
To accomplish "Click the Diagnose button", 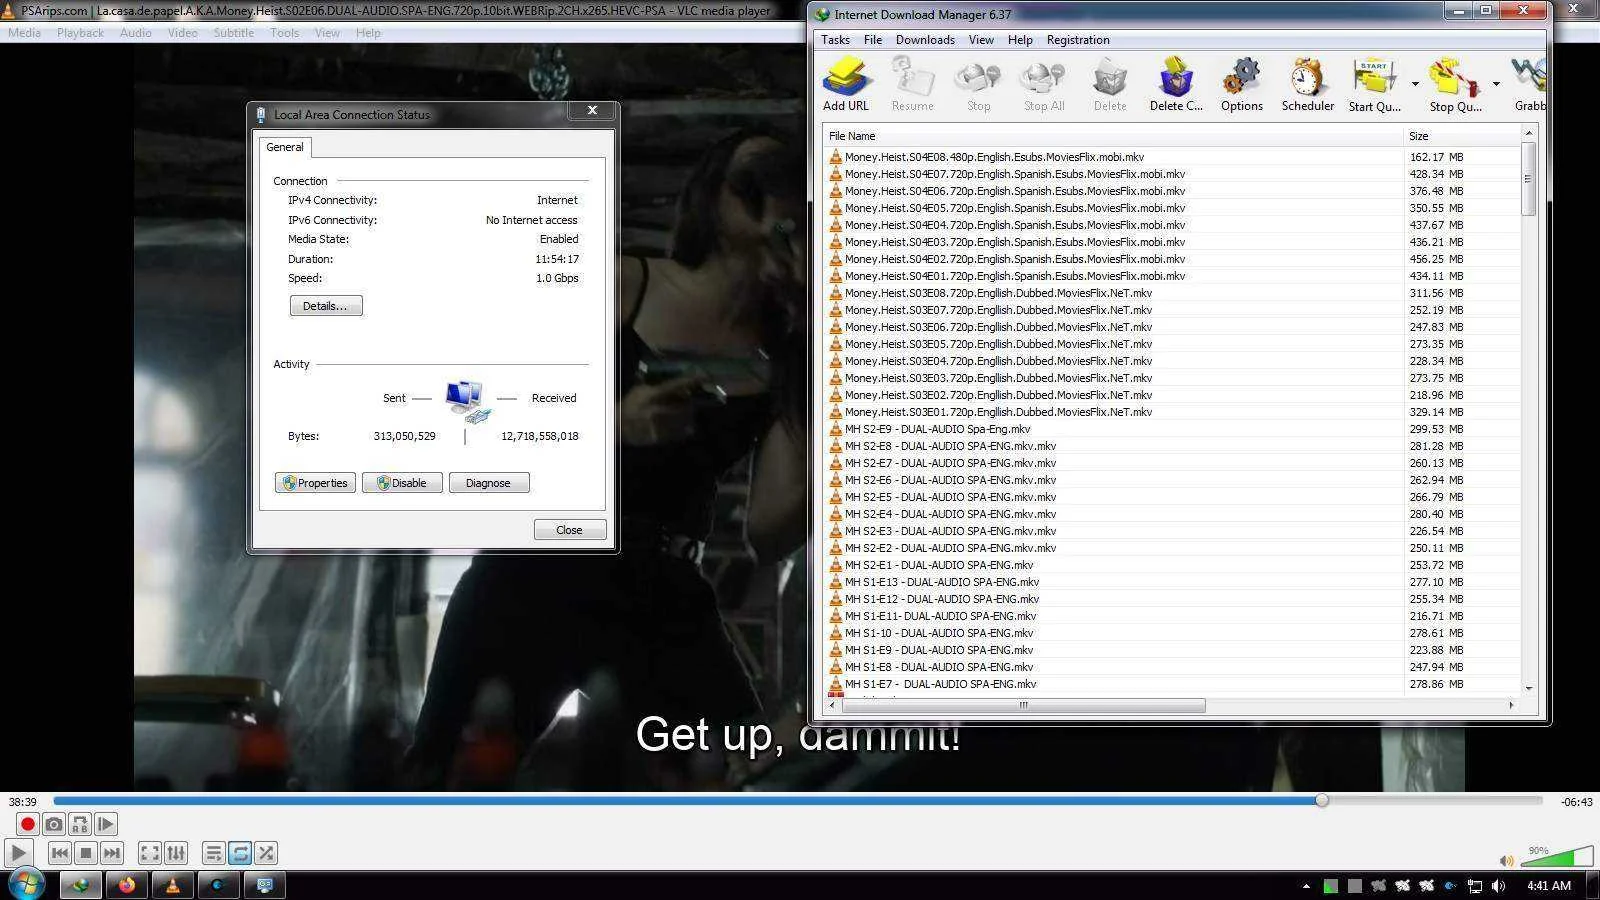I will [488, 483].
